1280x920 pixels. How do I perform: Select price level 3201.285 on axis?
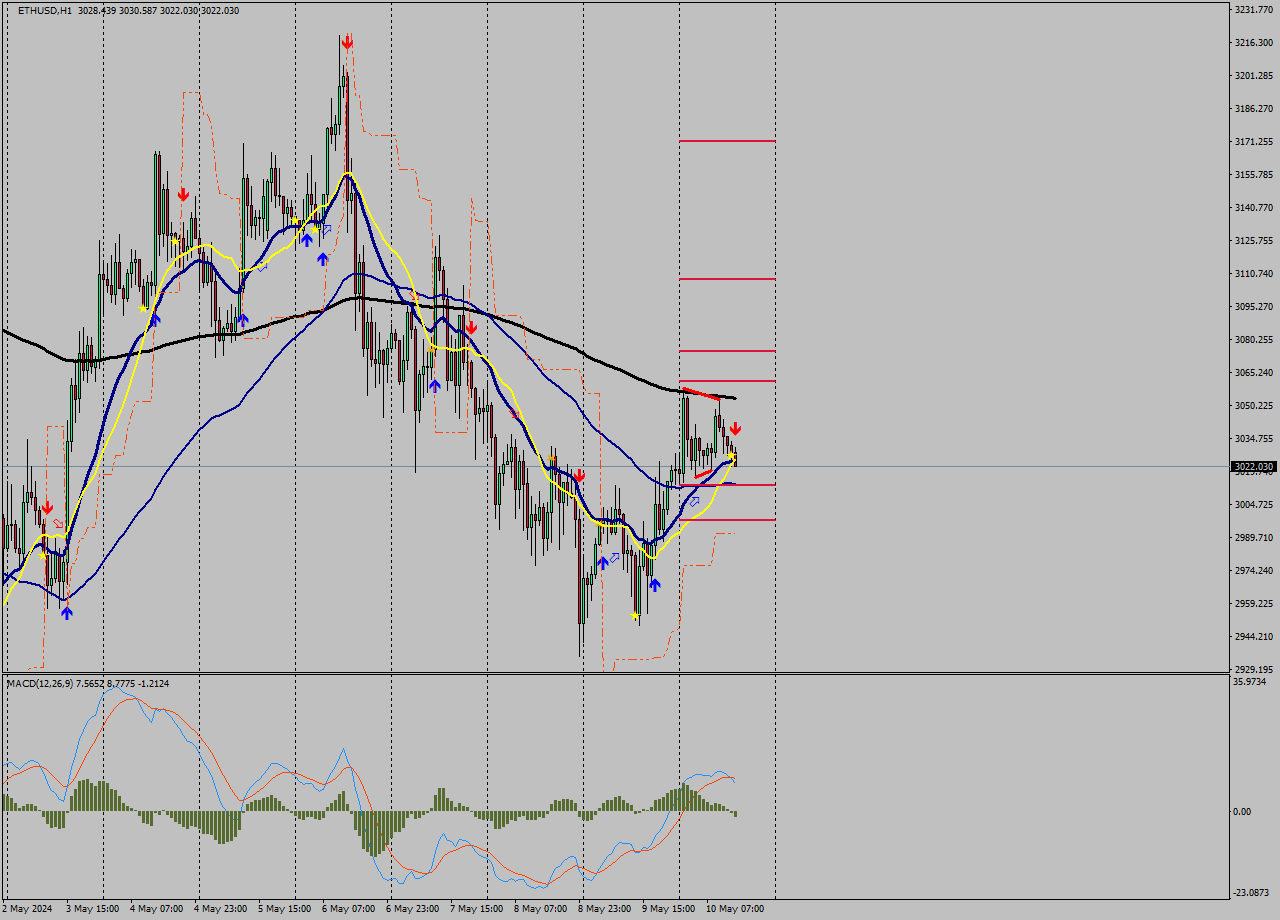pyautogui.click(x=1253, y=76)
